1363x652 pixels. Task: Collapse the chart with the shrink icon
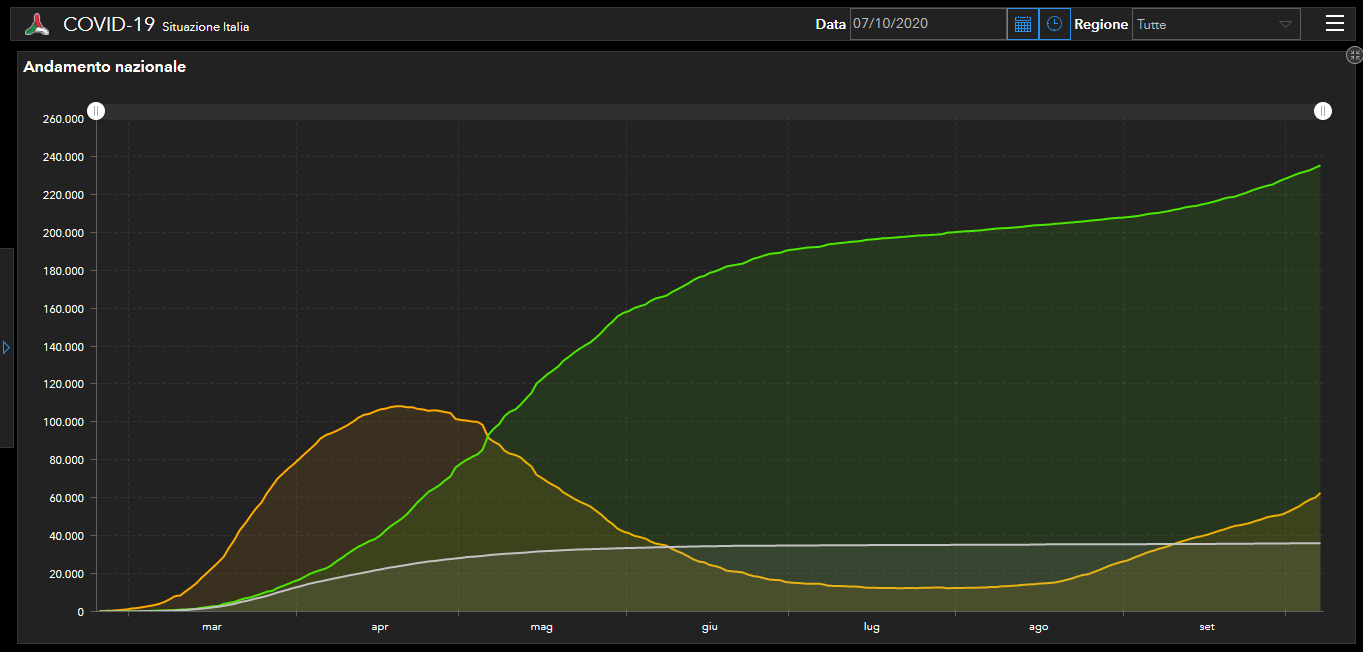(x=1353, y=56)
